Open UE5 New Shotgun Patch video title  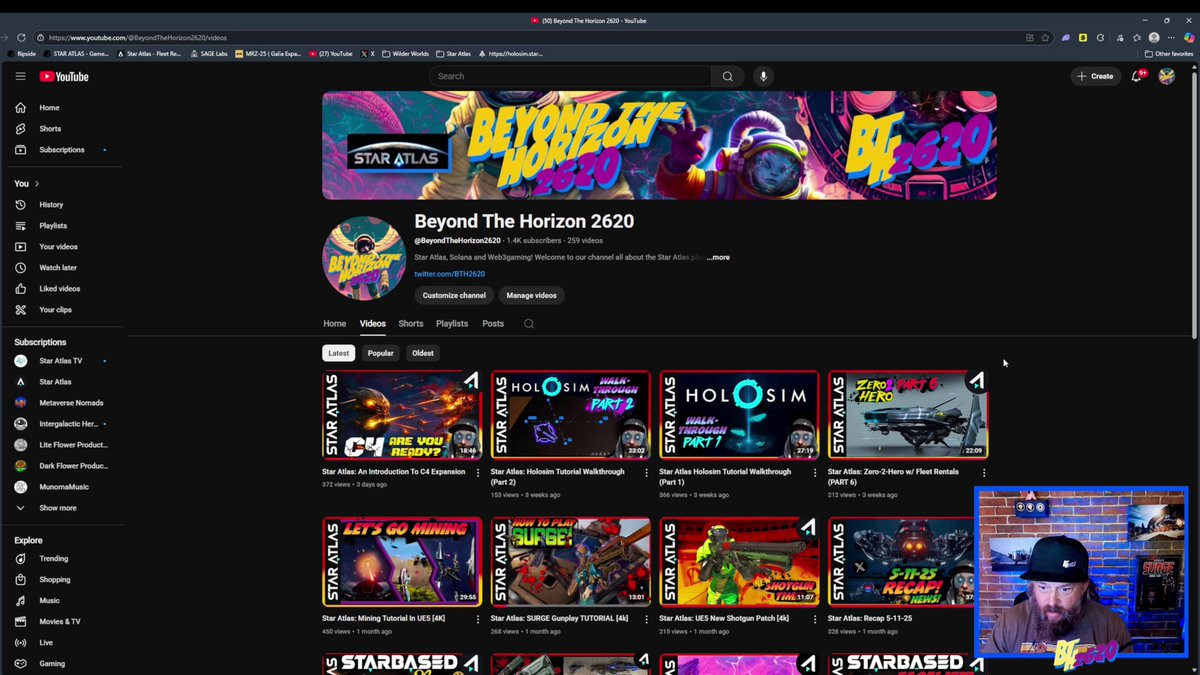coord(724,619)
